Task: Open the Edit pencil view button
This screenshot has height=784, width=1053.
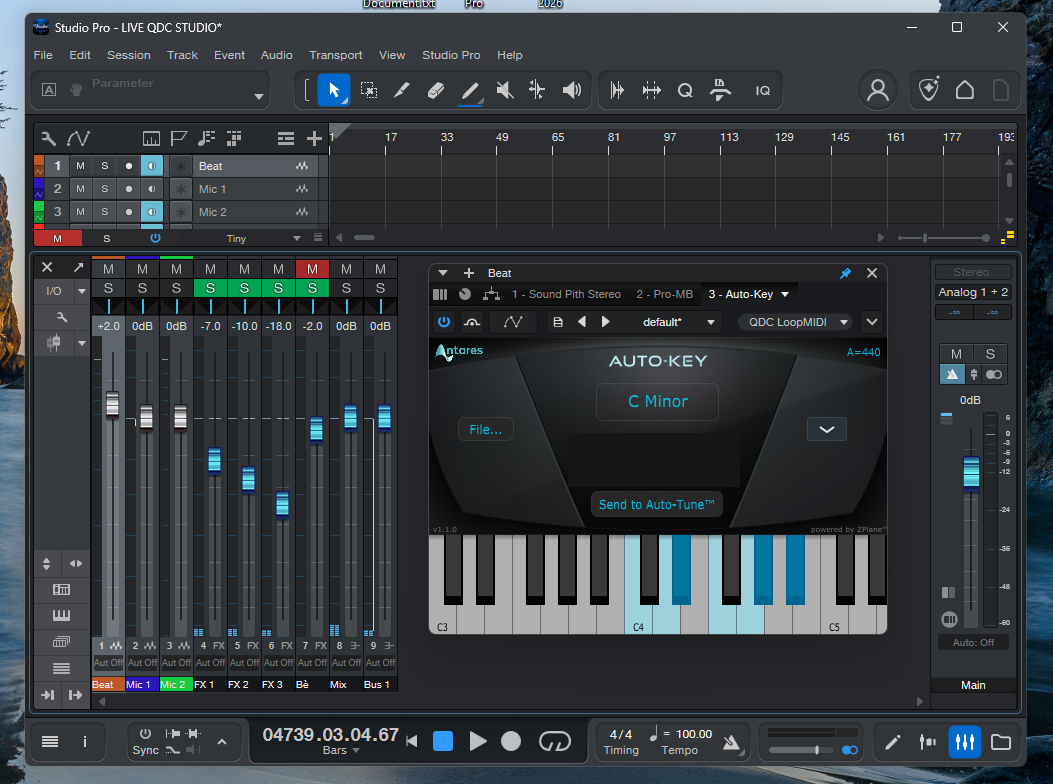Action: click(x=892, y=742)
